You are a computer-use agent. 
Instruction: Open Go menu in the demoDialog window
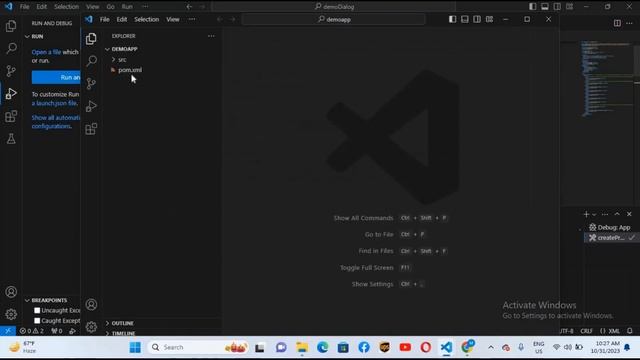(111, 7)
